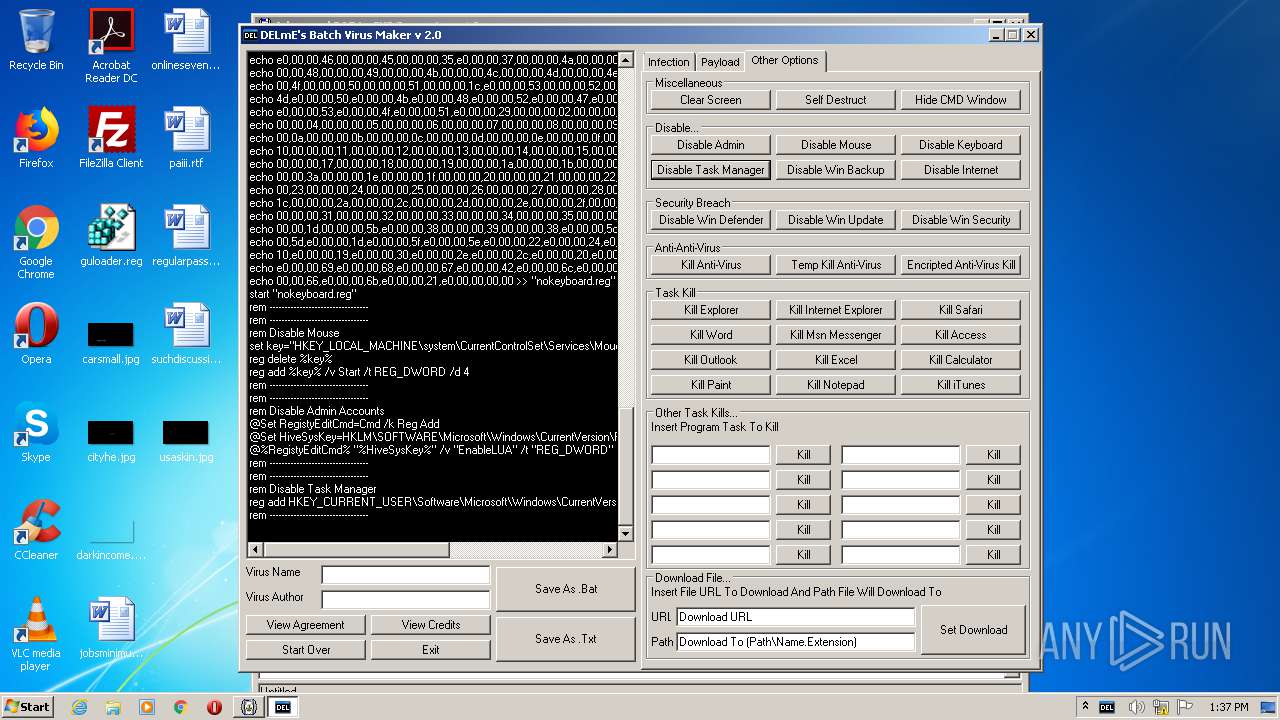Click first Insert Program Task field
Image resolution: width=1280 pixels, height=720 pixels.
[x=711, y=455]
